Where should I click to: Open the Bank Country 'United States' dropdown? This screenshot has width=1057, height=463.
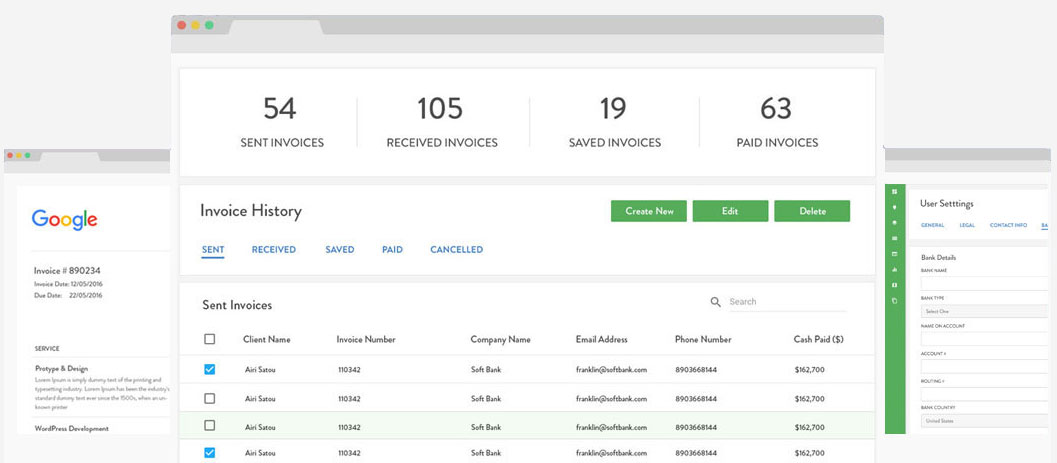pos(985,421)
